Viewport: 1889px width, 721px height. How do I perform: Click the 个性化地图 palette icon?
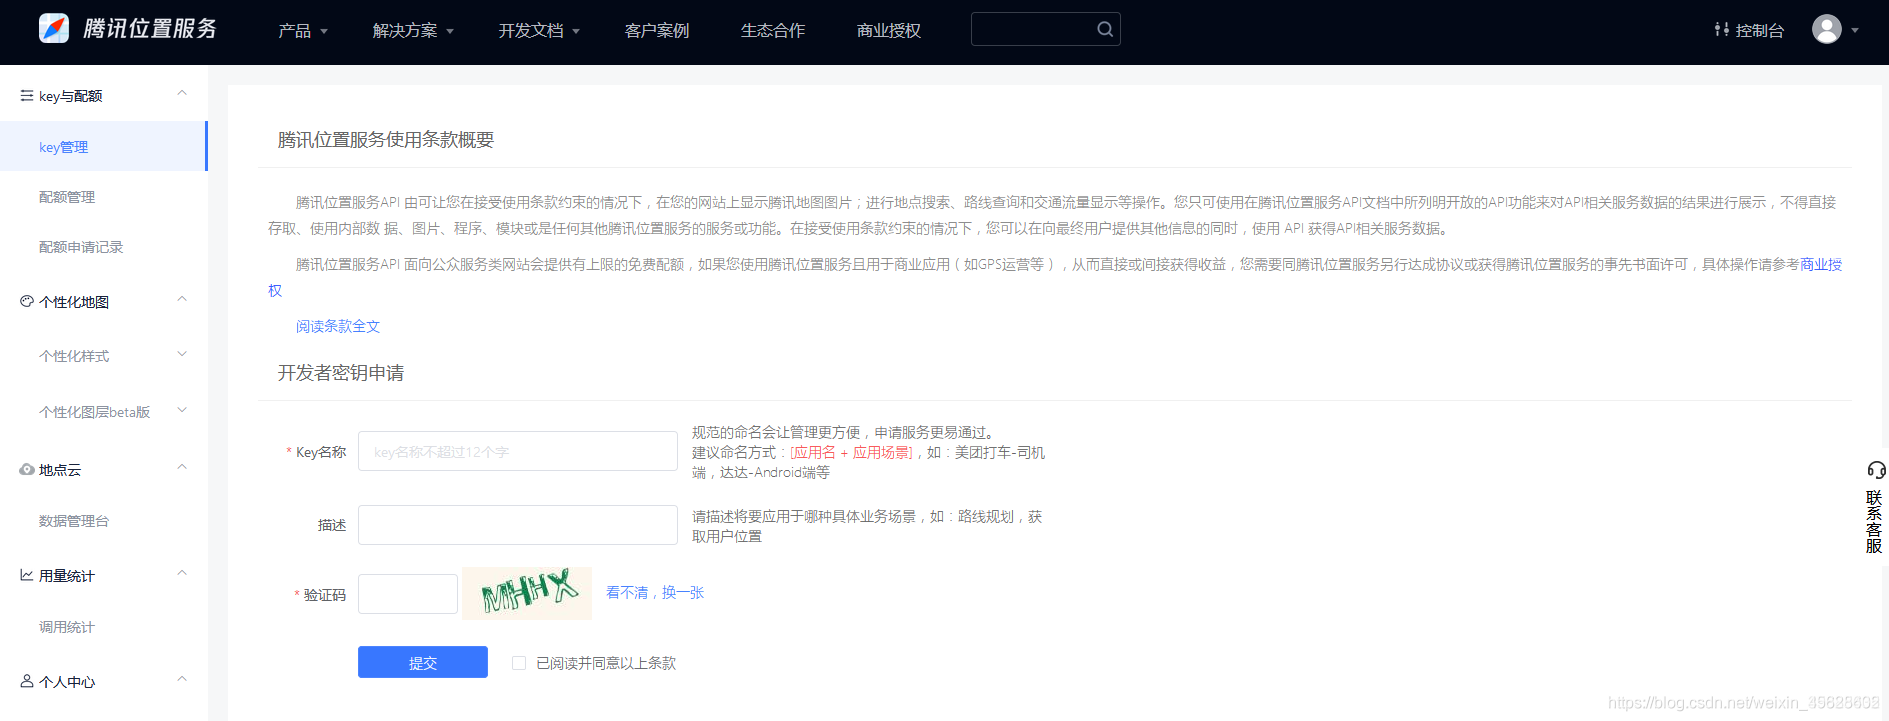(27, 301)
